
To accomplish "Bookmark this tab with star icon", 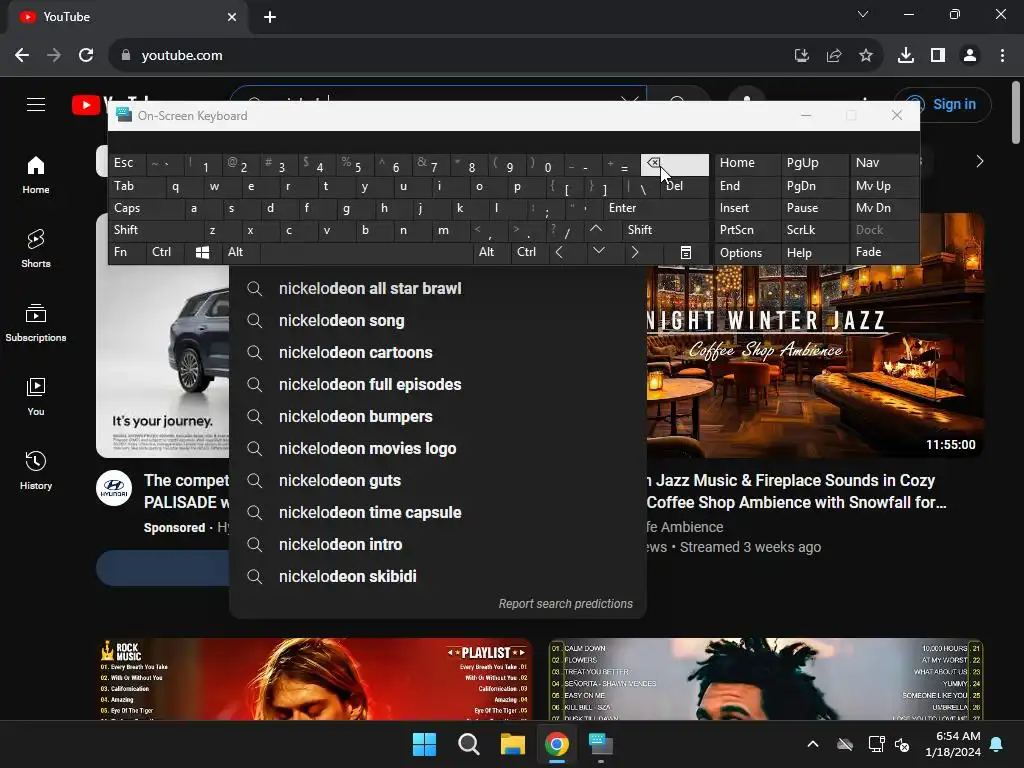I will [x=866, y=56].
